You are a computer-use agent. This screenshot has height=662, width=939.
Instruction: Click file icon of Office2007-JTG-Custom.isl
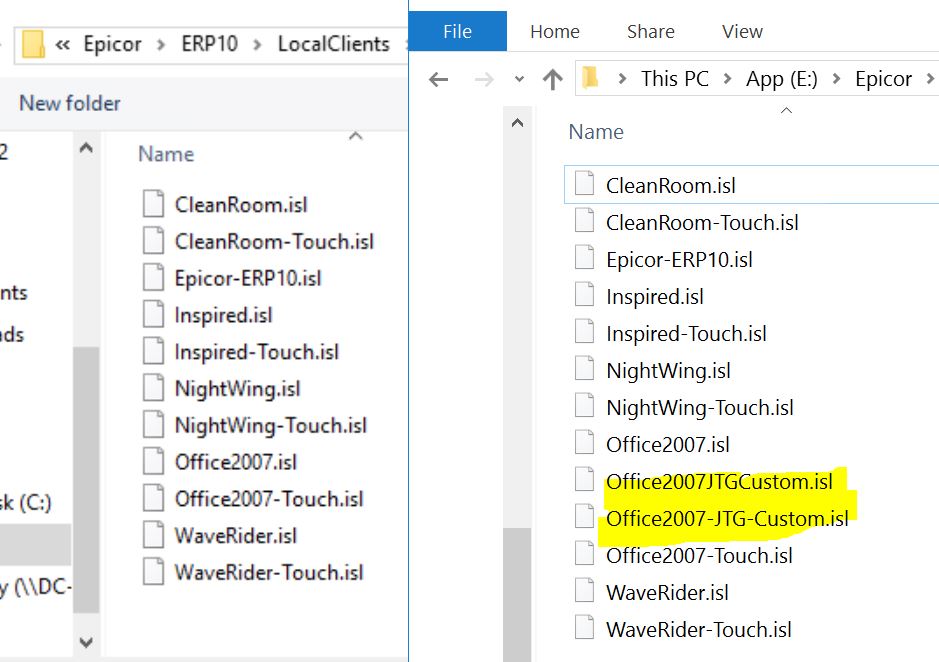coord(584,516)
